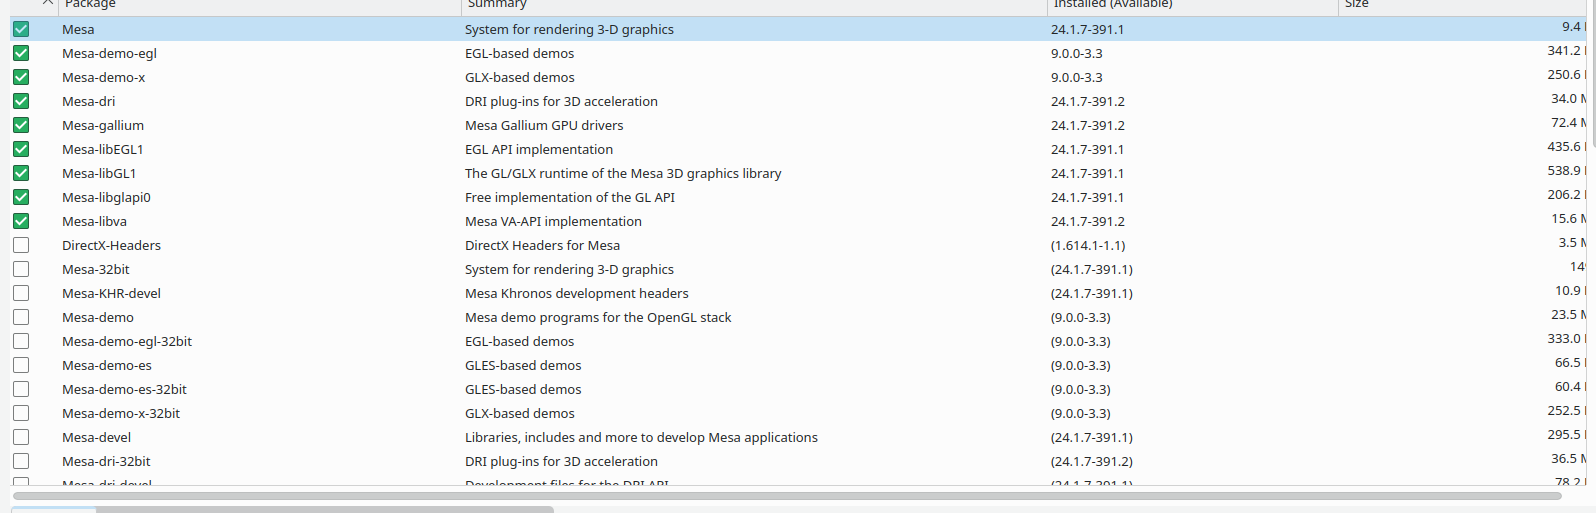Click version 24.1.7-391.2 in Mesa-gallium row
The height and width of the screenshot is (513, 1596).
[x=1088, y=125]
